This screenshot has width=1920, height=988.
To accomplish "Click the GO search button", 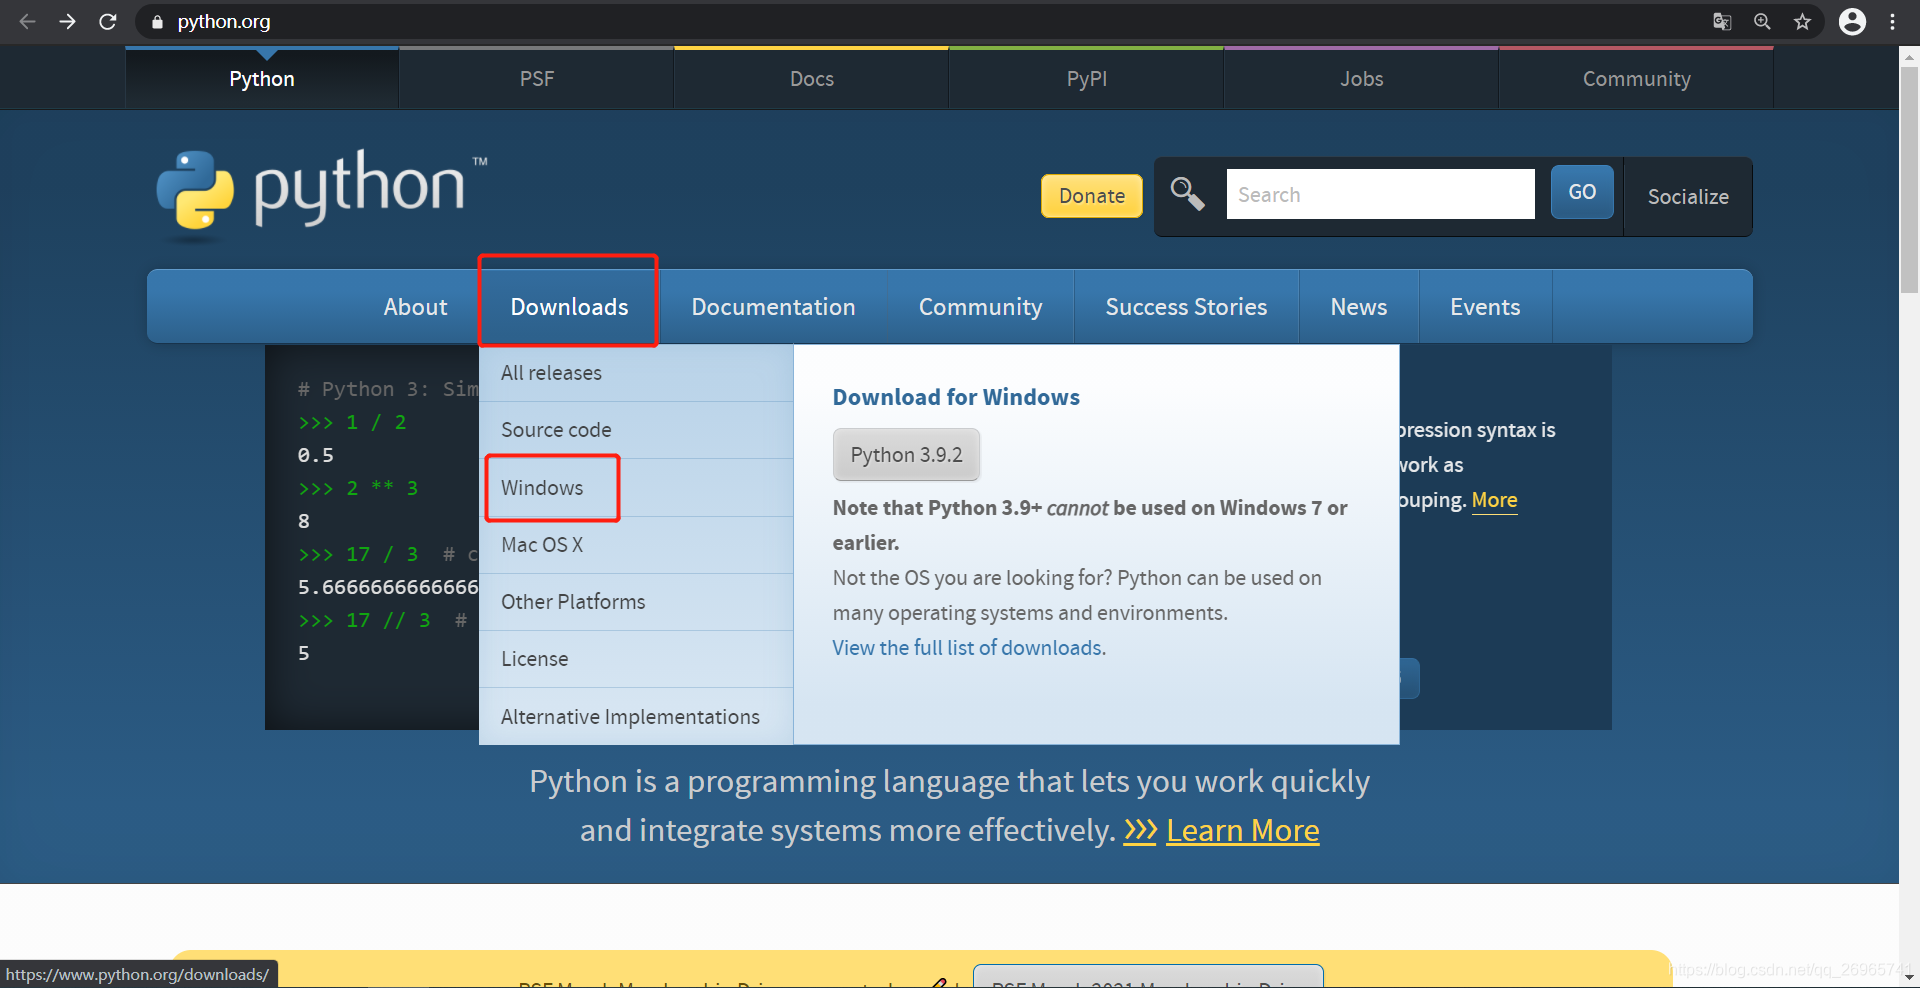I will point(1582,192).
